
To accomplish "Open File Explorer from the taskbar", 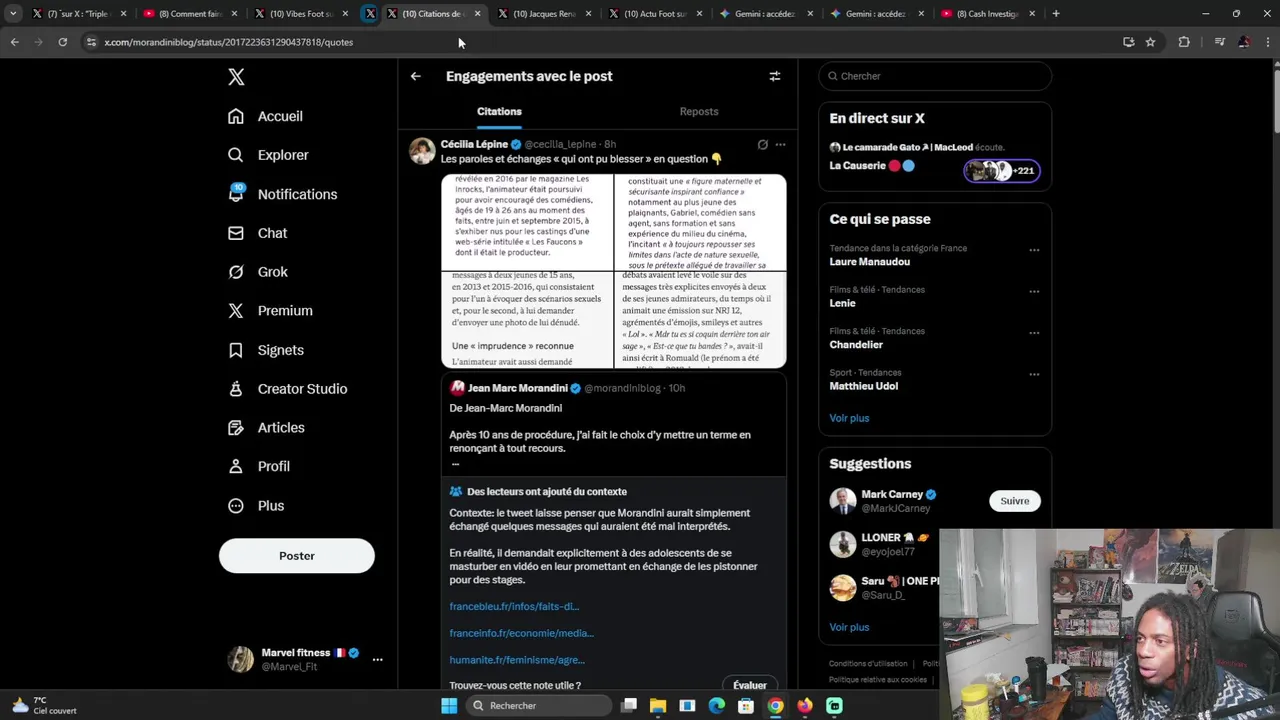I will (658, 706).
